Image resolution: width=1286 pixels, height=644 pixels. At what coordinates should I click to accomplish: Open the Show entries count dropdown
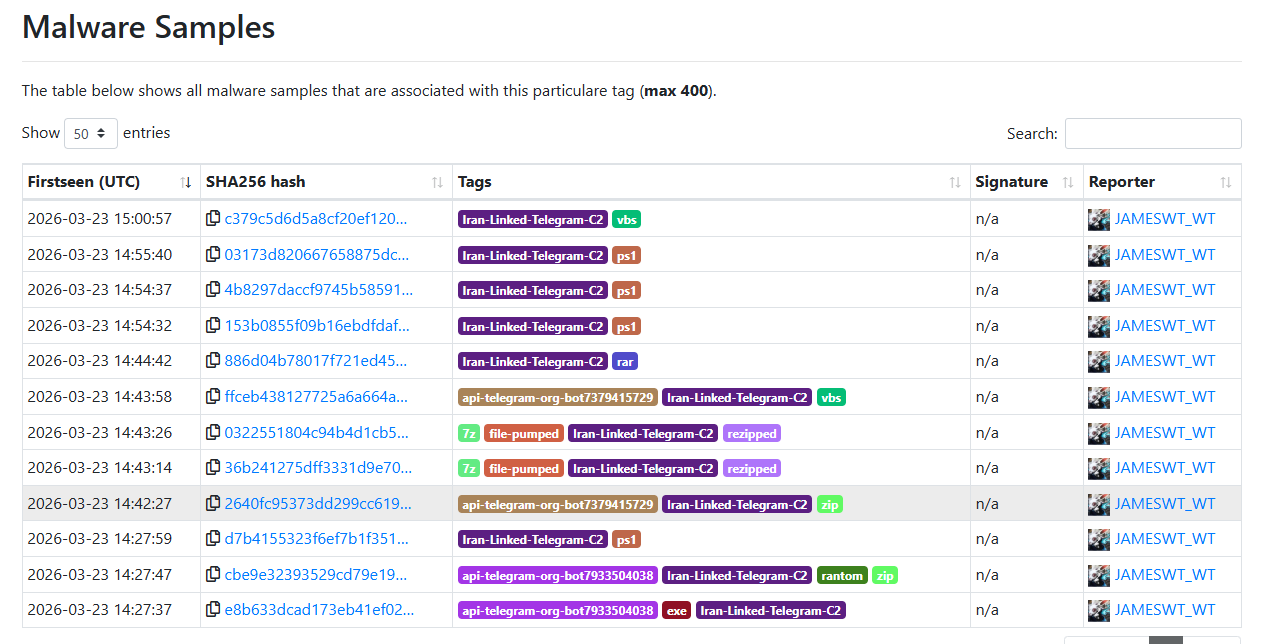(x=91, y=133)
